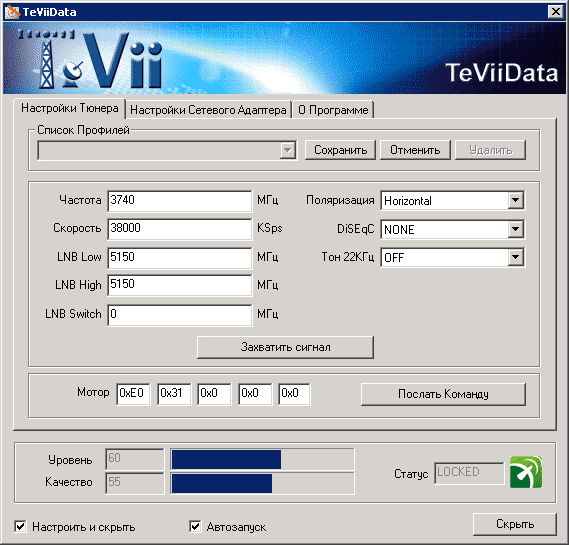Click the Послать Команду button

click(443, 394)
